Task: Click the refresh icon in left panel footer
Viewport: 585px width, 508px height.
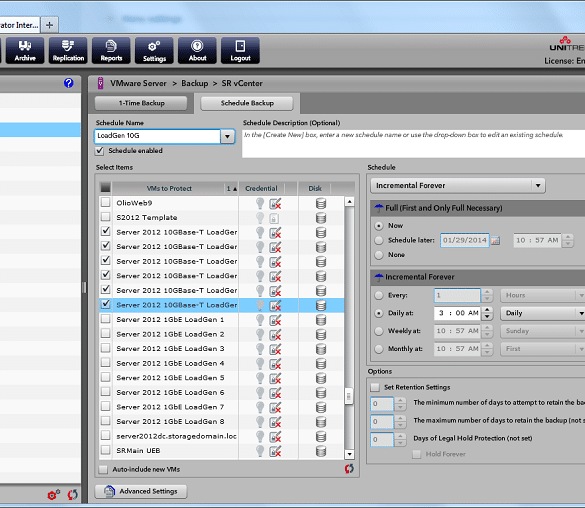Action: (x=72, y=495)
